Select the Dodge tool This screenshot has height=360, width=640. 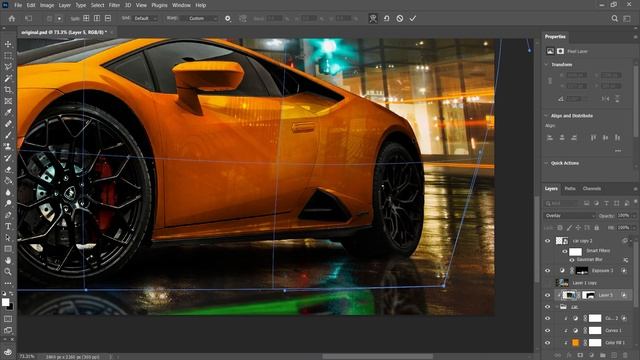[x=8, y=203]
